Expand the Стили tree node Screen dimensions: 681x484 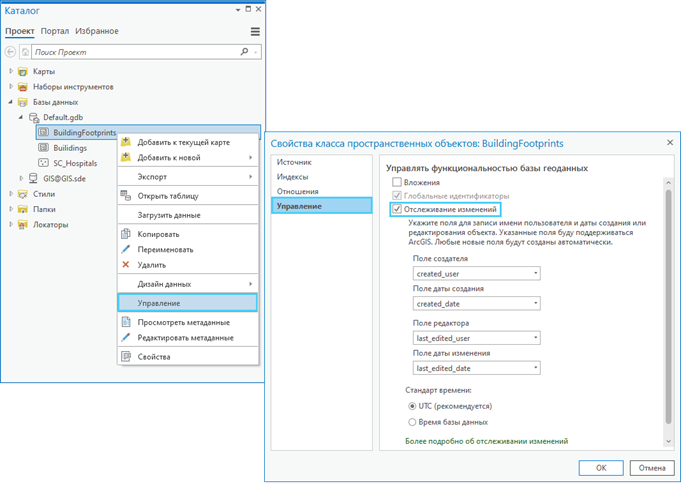click(11, 194)
